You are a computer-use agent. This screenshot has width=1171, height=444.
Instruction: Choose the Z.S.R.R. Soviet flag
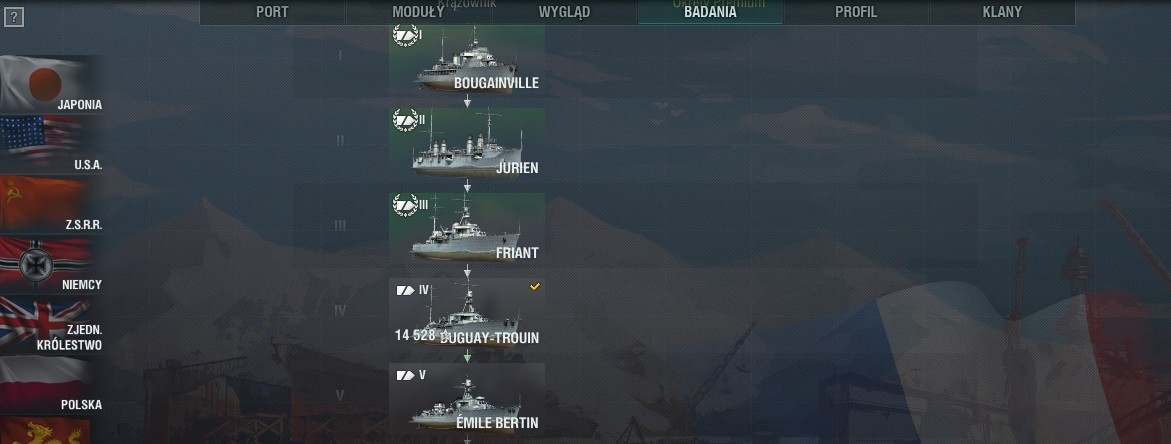click(51, 204)
